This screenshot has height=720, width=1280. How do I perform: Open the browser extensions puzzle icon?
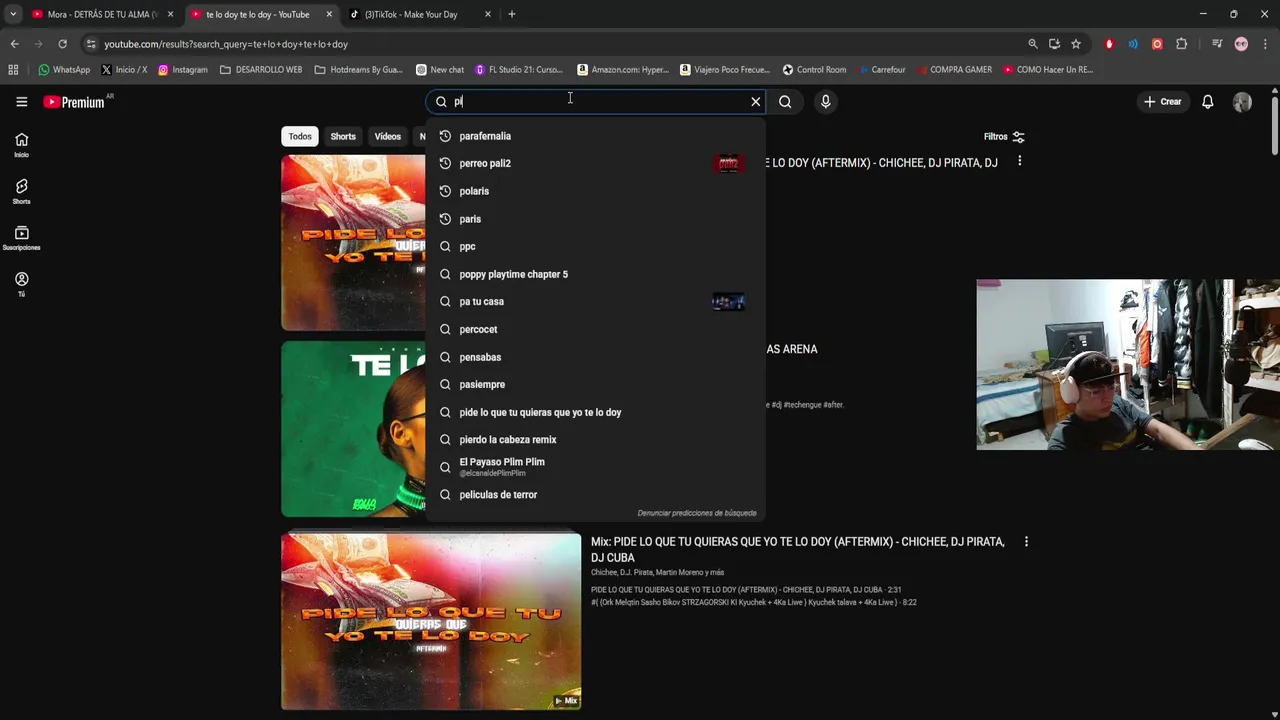[1182, 44]
